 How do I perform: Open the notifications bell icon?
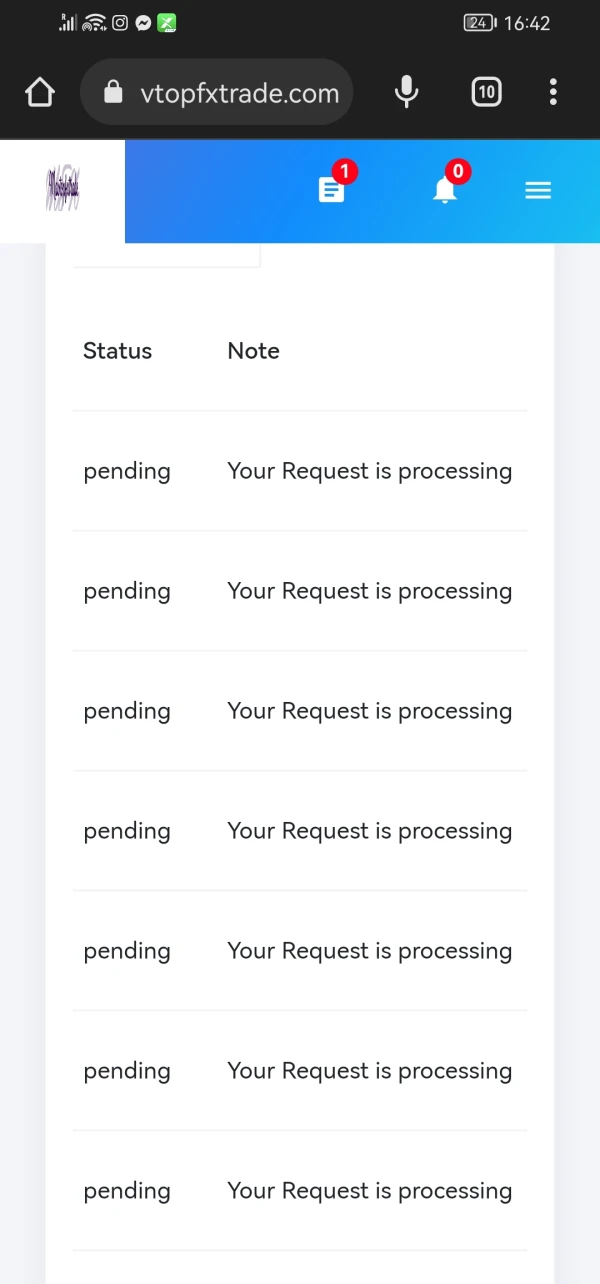pos(445,190)
